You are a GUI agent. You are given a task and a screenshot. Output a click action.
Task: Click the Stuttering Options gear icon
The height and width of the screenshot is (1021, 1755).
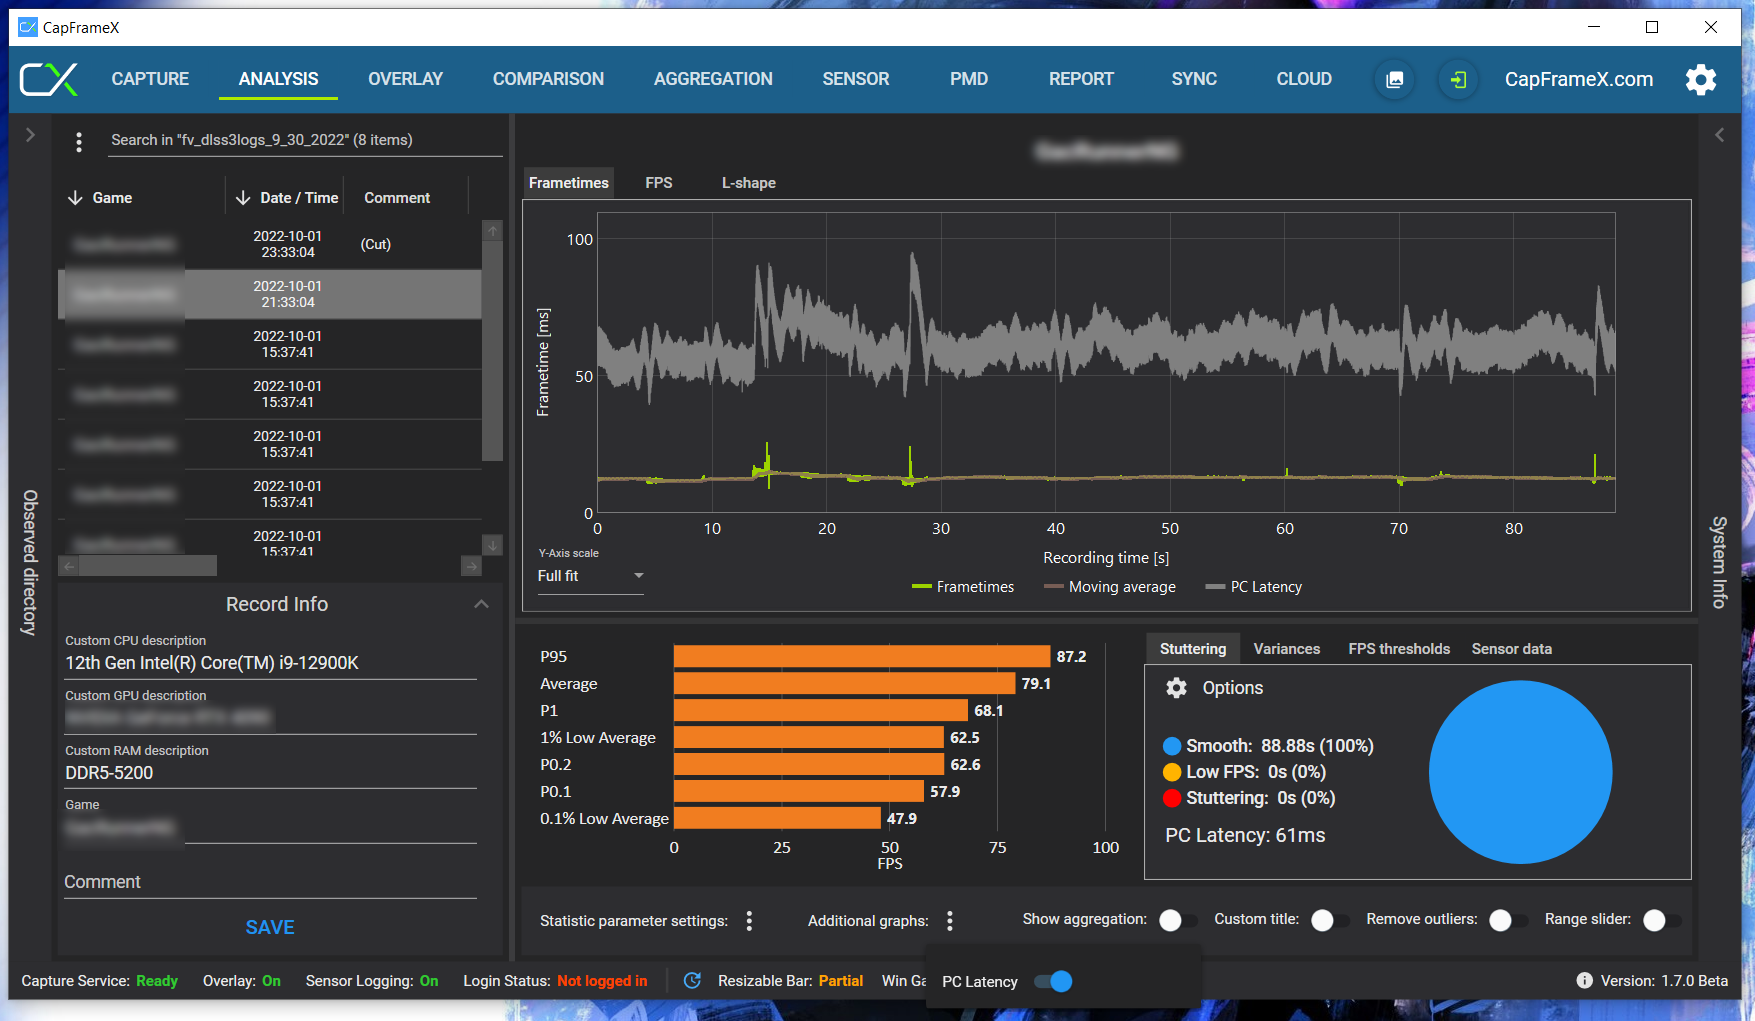point(1177,688)
